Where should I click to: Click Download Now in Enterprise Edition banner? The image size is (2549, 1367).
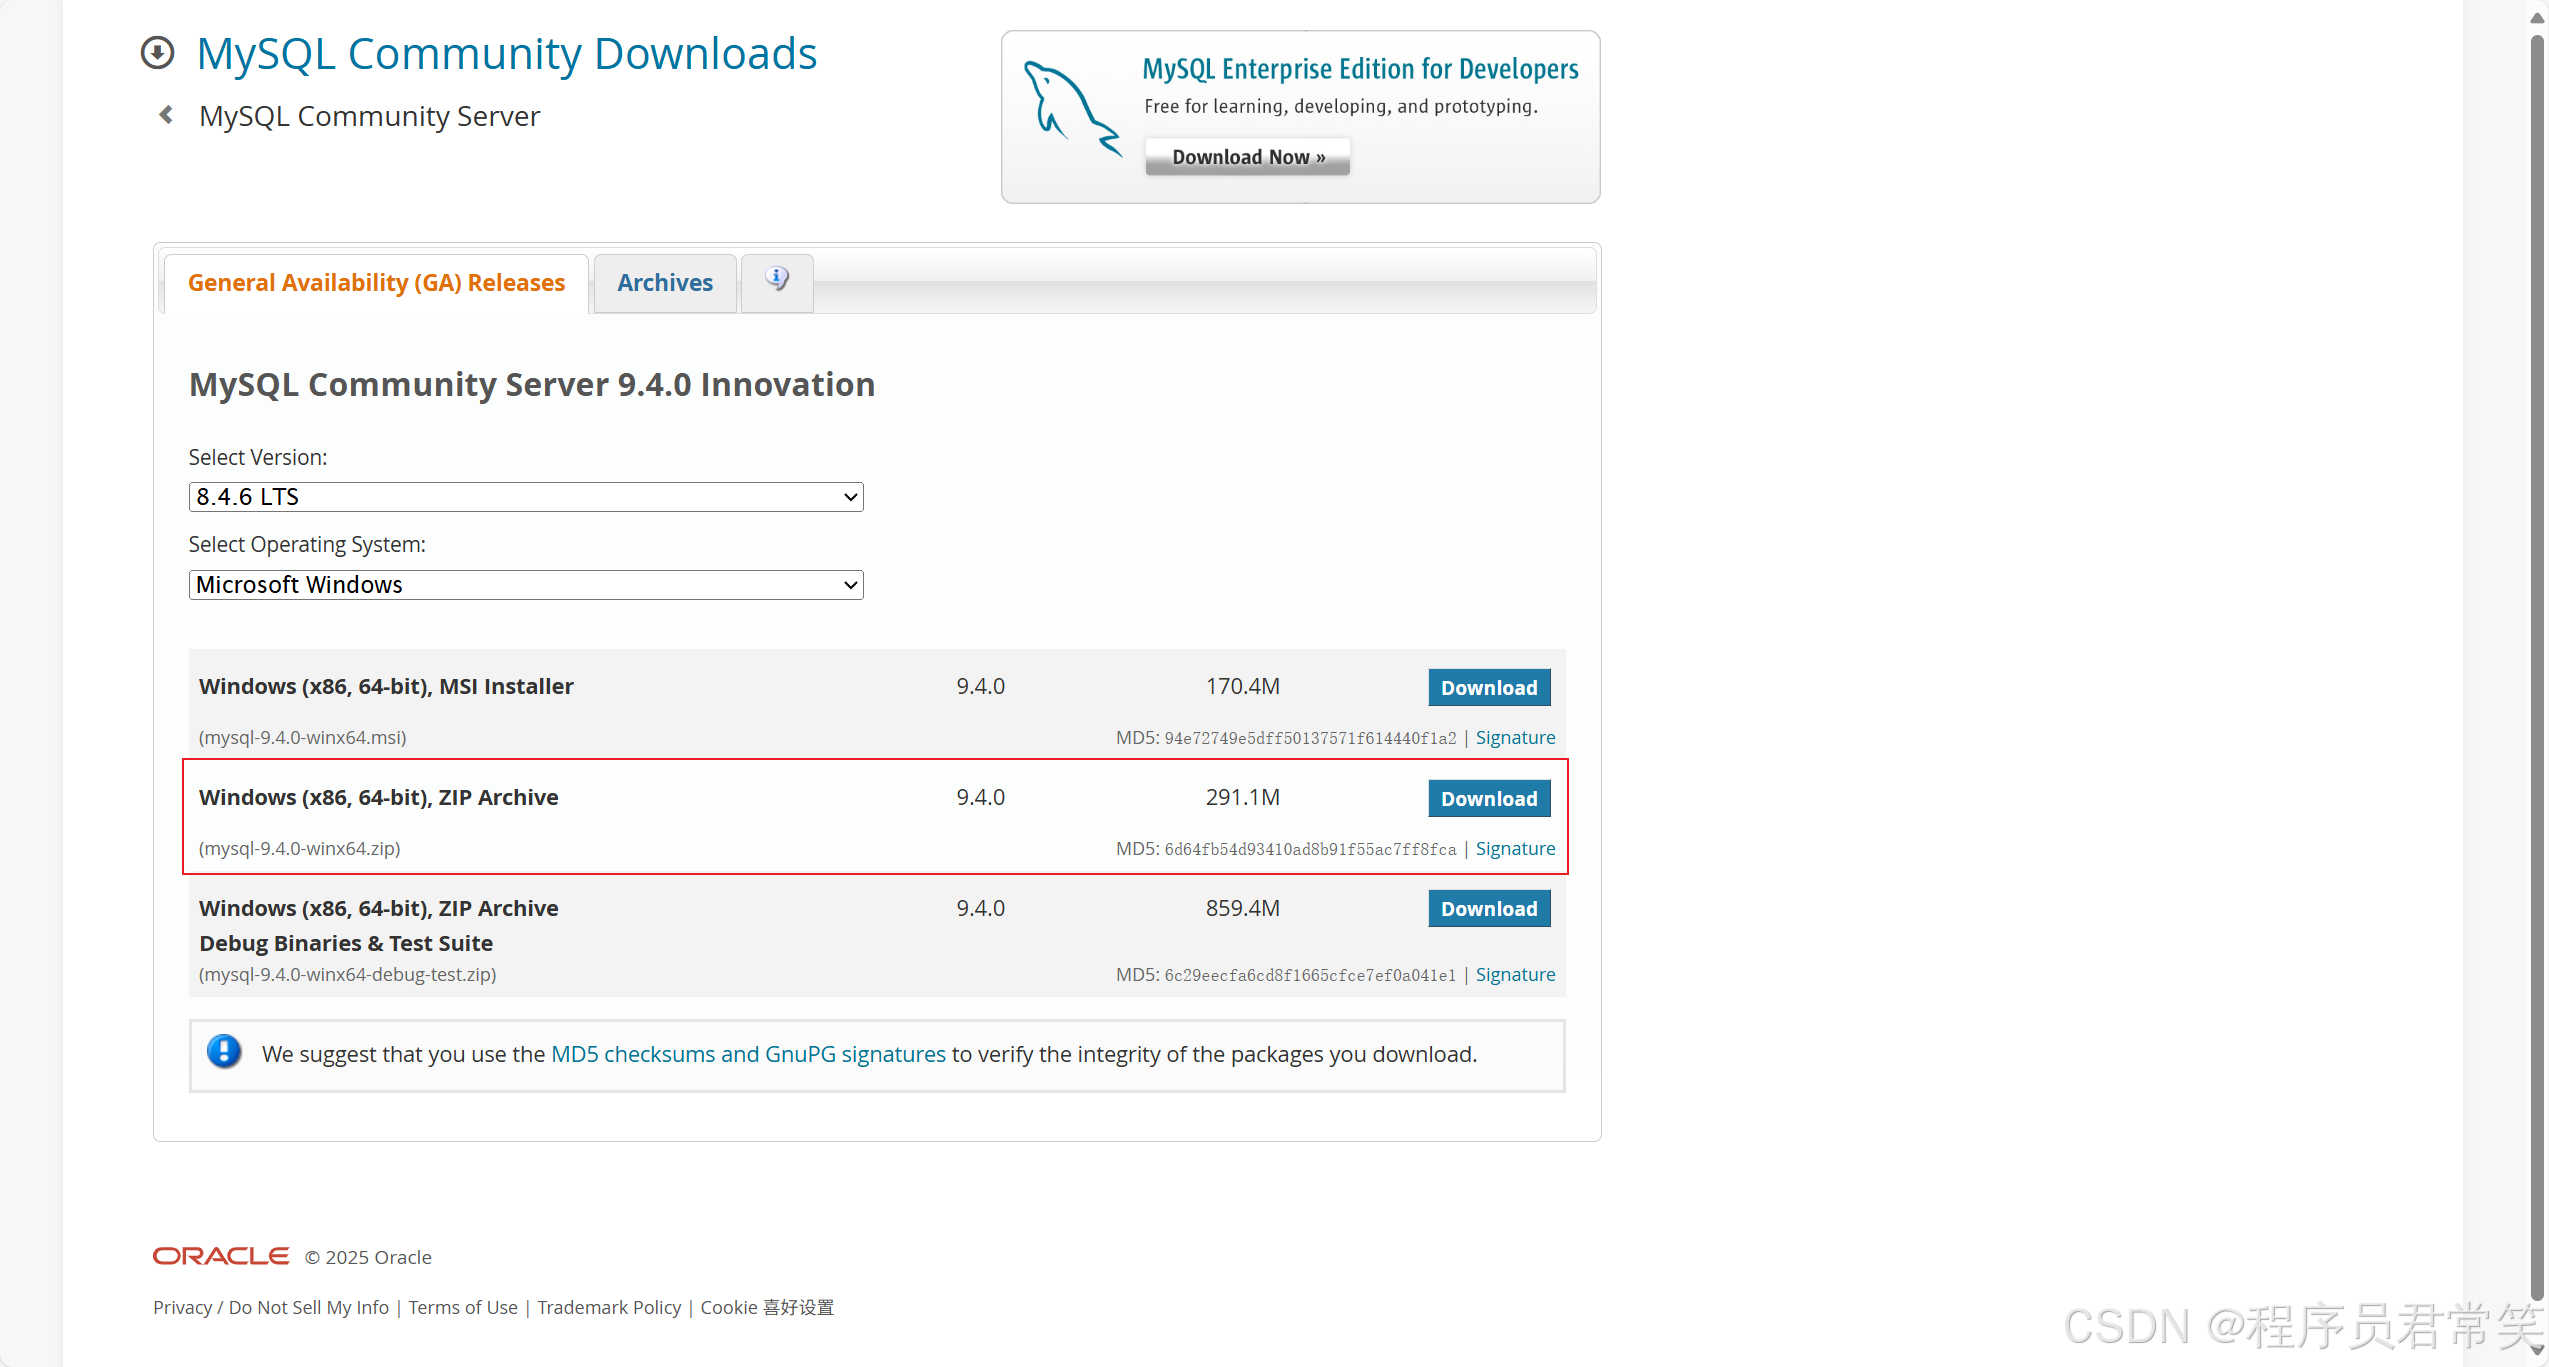1248,157
